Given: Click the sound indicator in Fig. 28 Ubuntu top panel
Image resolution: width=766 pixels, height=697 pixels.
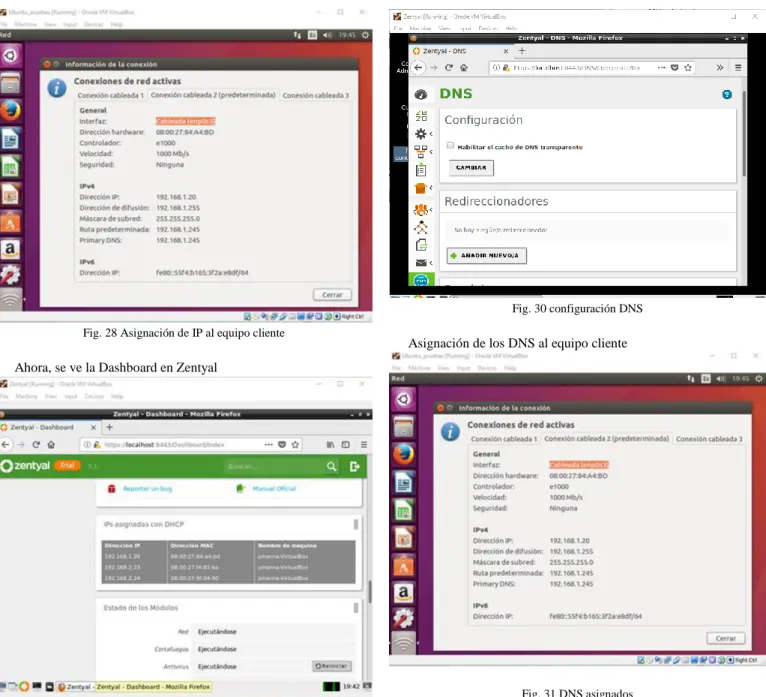Looking at the screenshot, I should pyautogui.click(x=327, y=35).
